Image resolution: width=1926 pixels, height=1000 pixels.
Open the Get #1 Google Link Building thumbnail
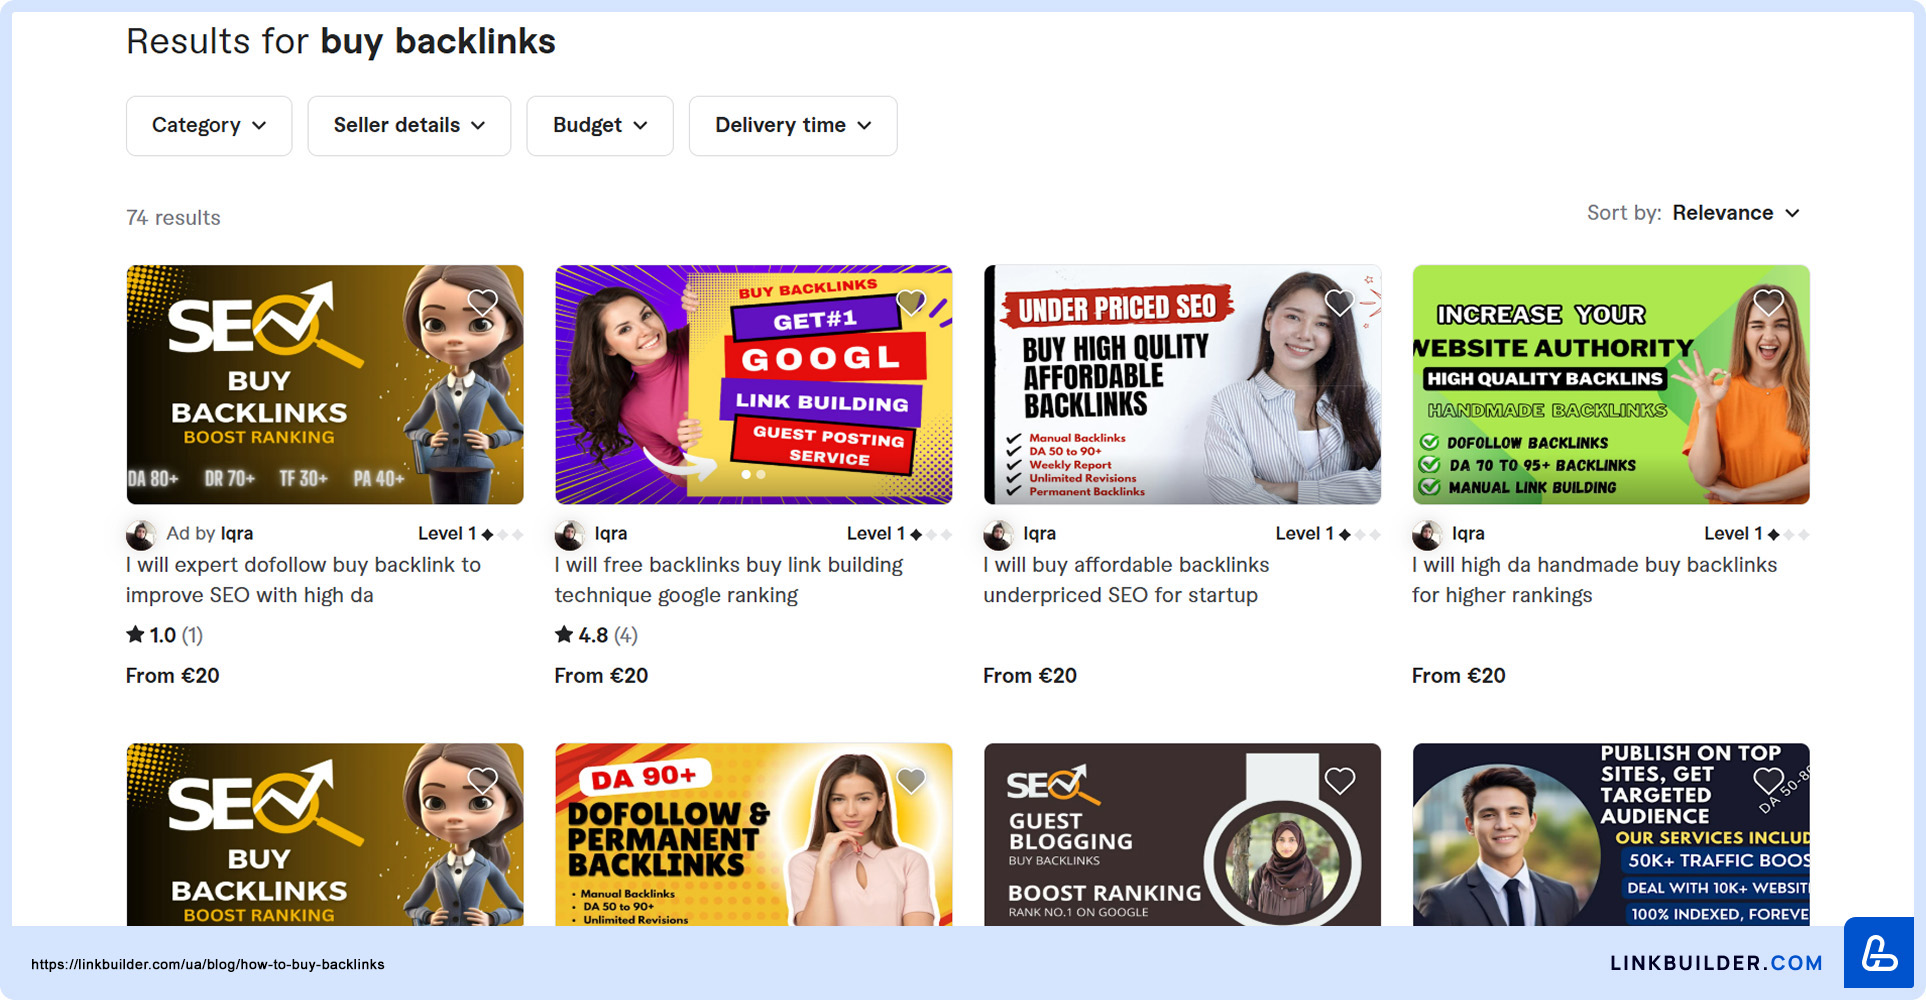coord(754,384)
